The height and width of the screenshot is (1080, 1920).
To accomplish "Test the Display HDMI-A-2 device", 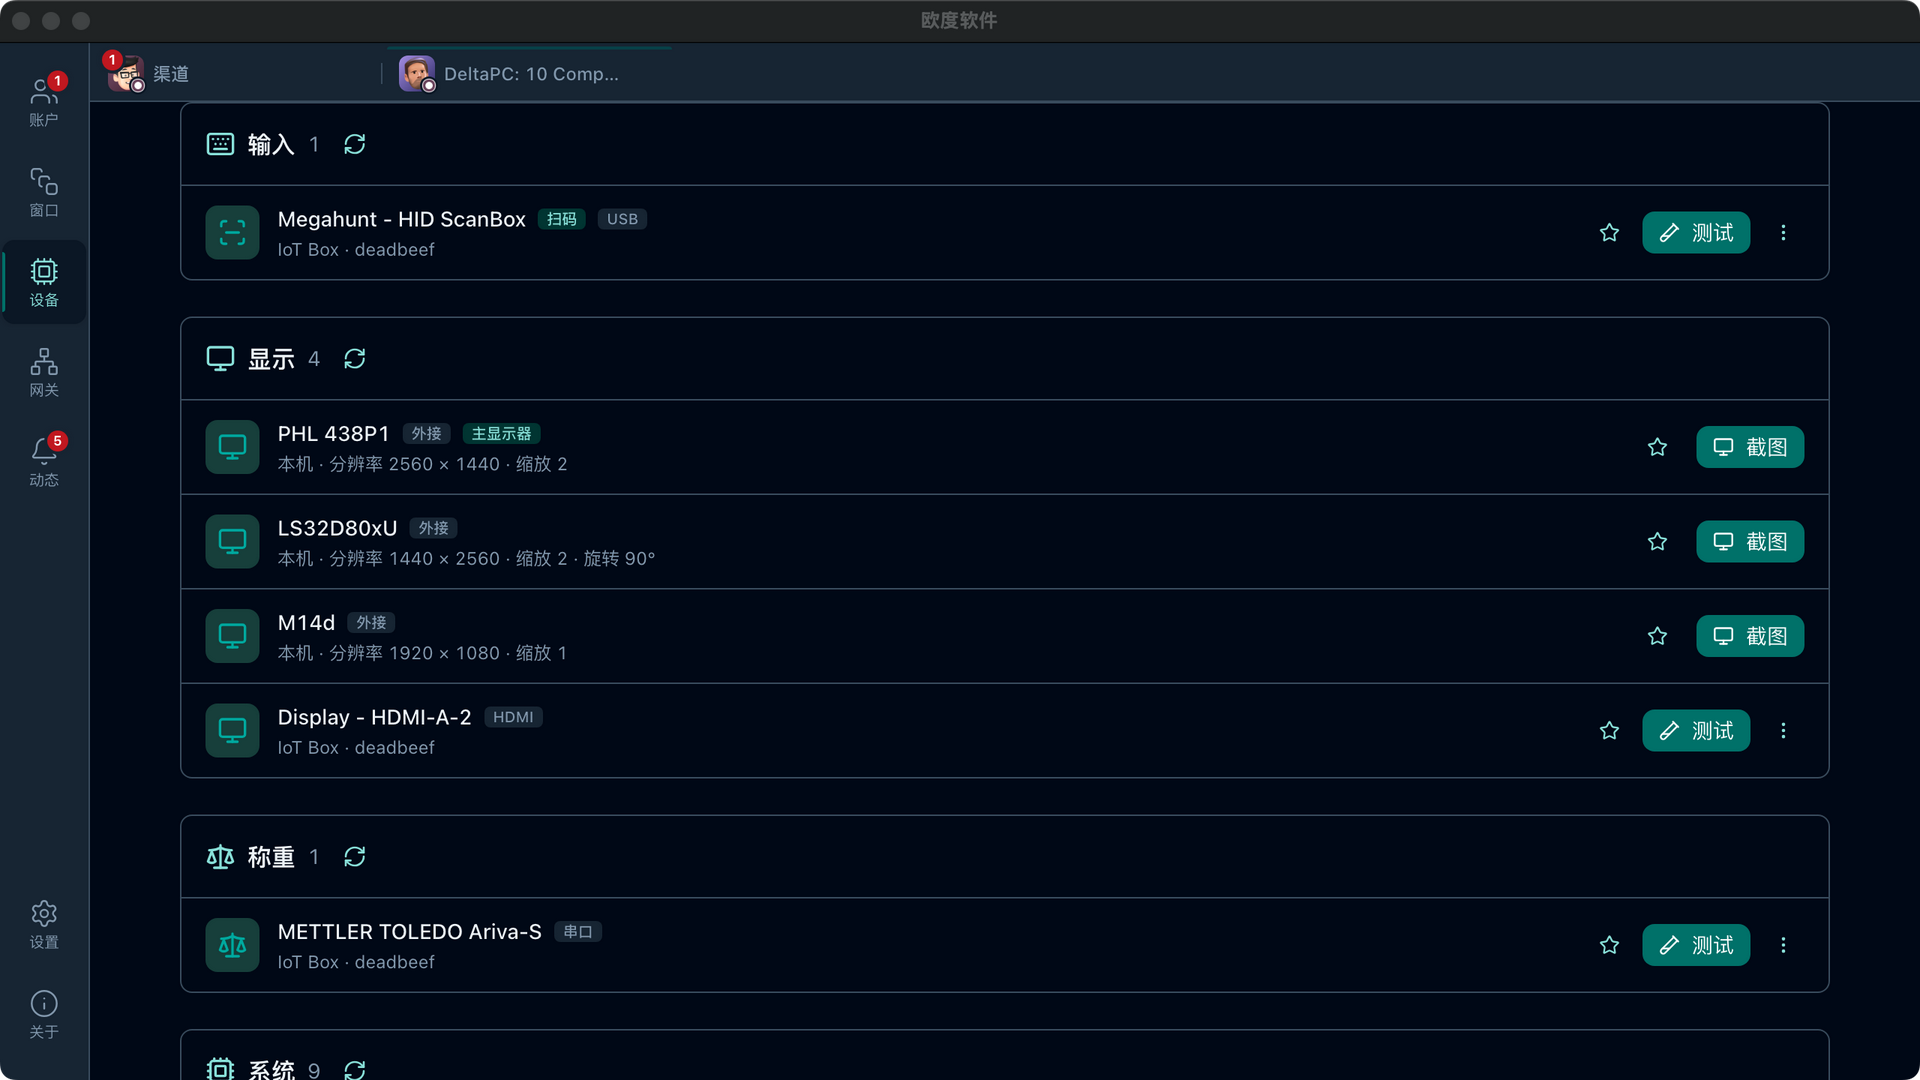I will click(1696, 730).
